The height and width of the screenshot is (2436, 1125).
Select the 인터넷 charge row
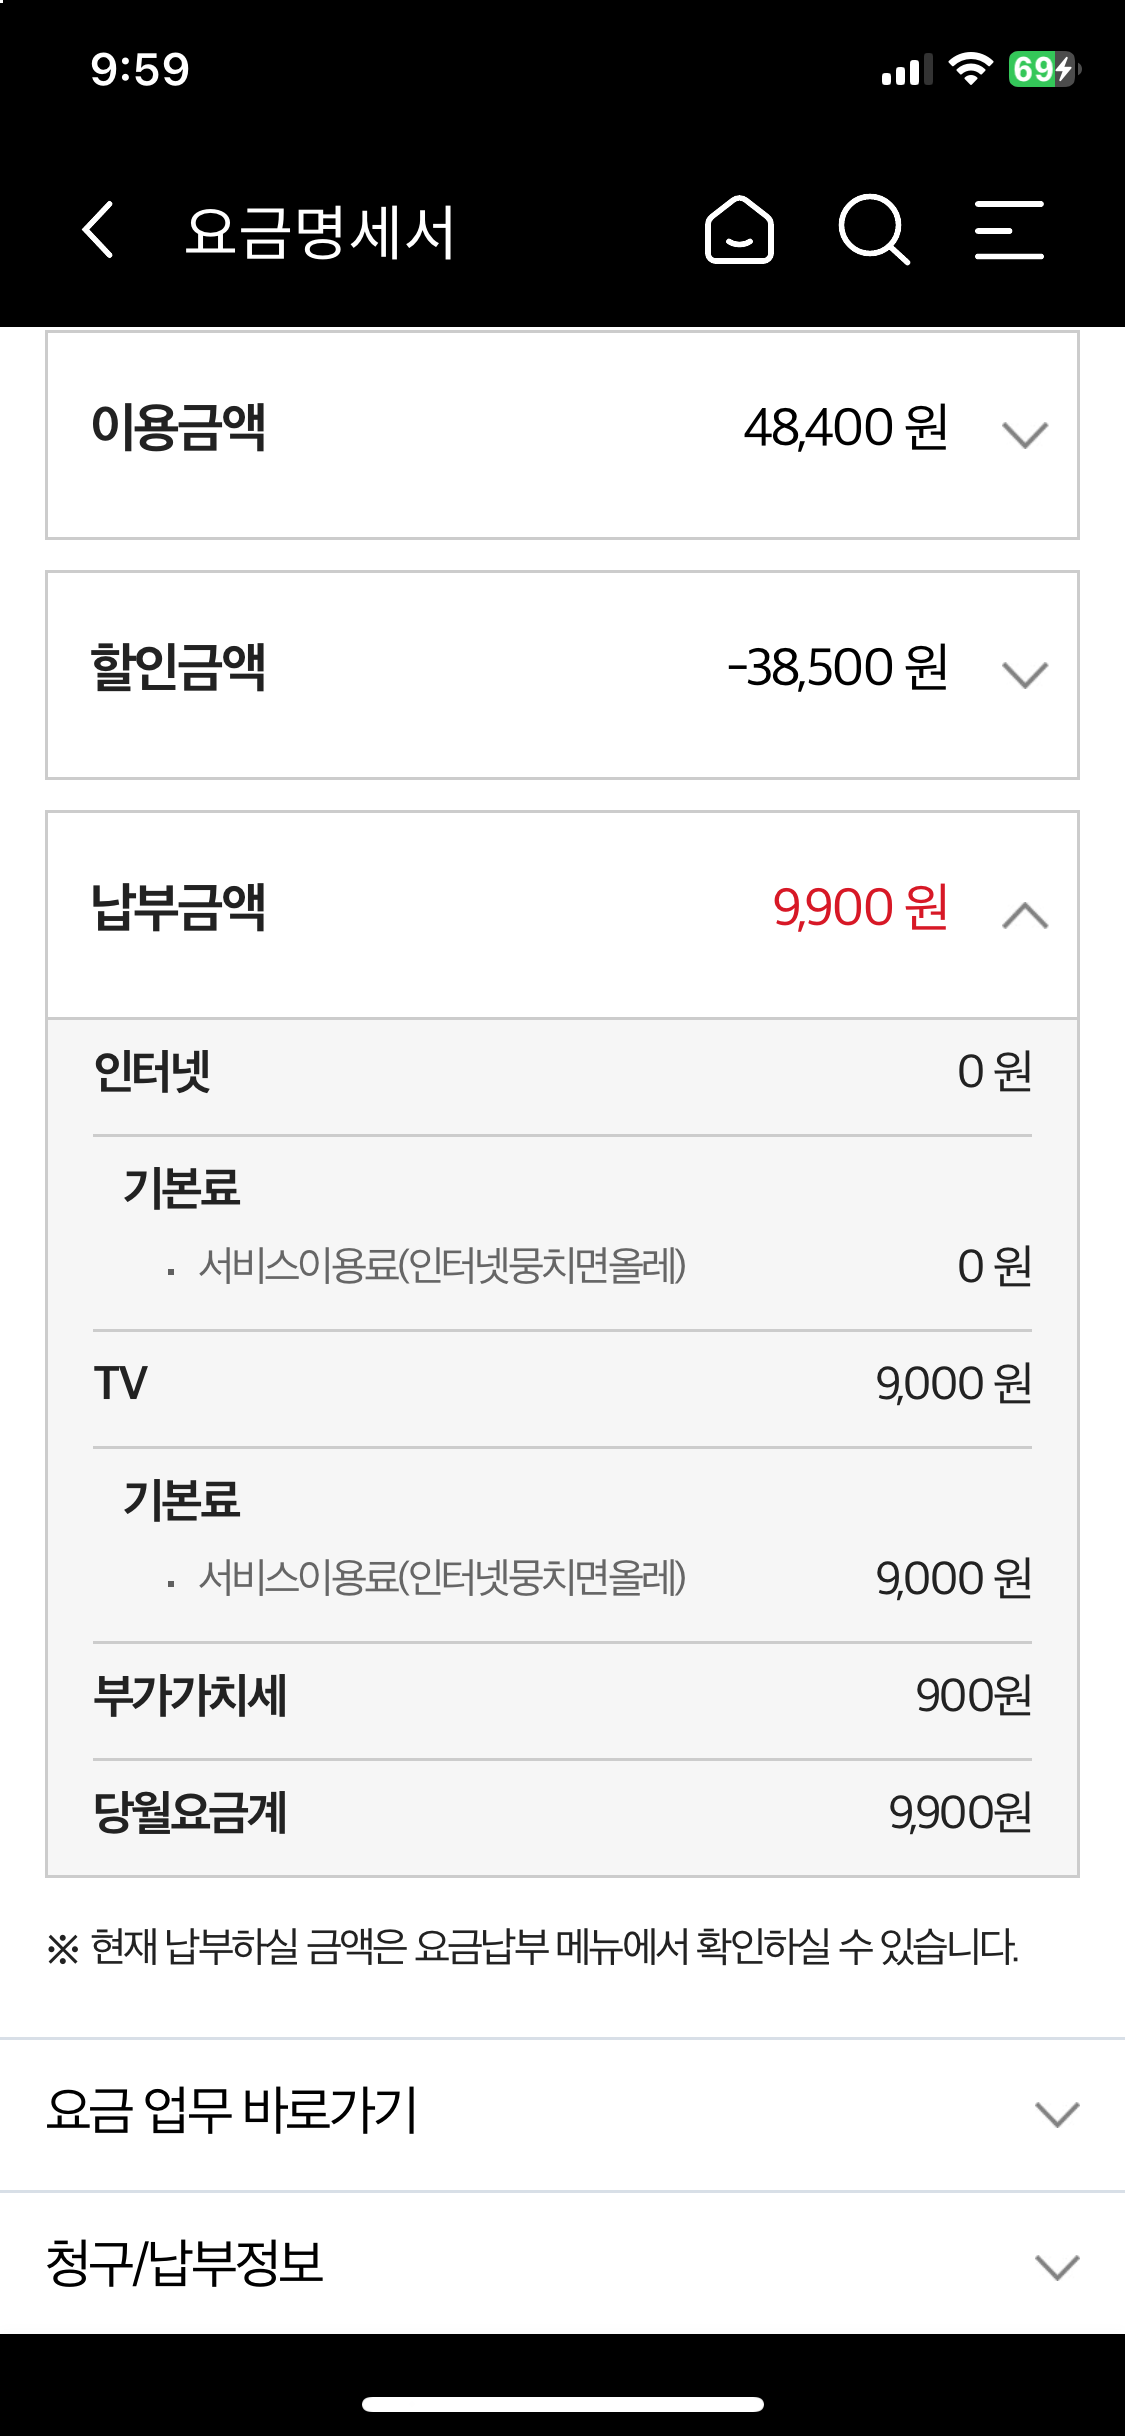[562, 1072]
